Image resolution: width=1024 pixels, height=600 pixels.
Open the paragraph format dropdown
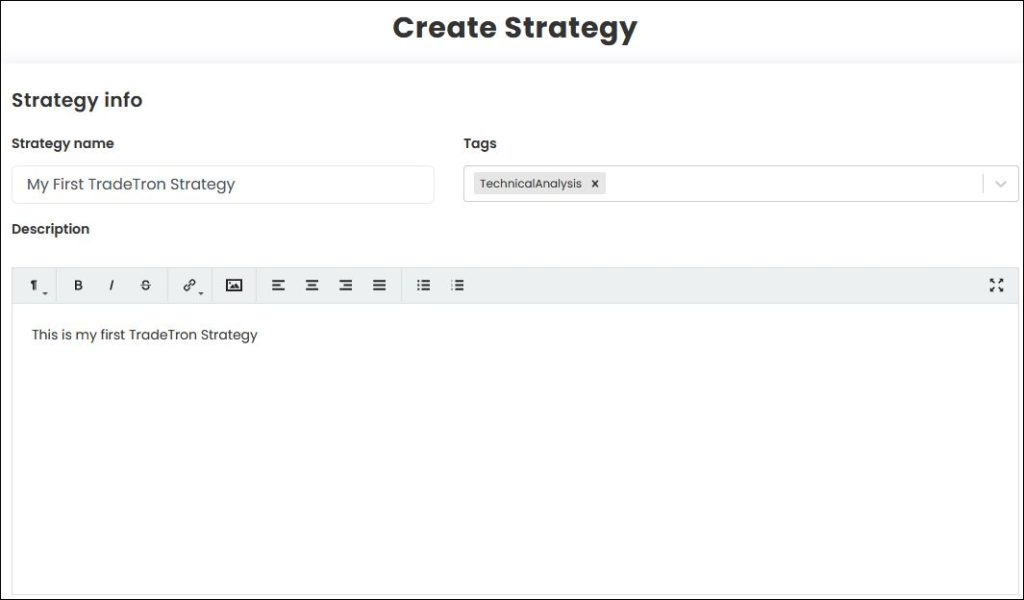pyautogui.click(x=36, y=286)
